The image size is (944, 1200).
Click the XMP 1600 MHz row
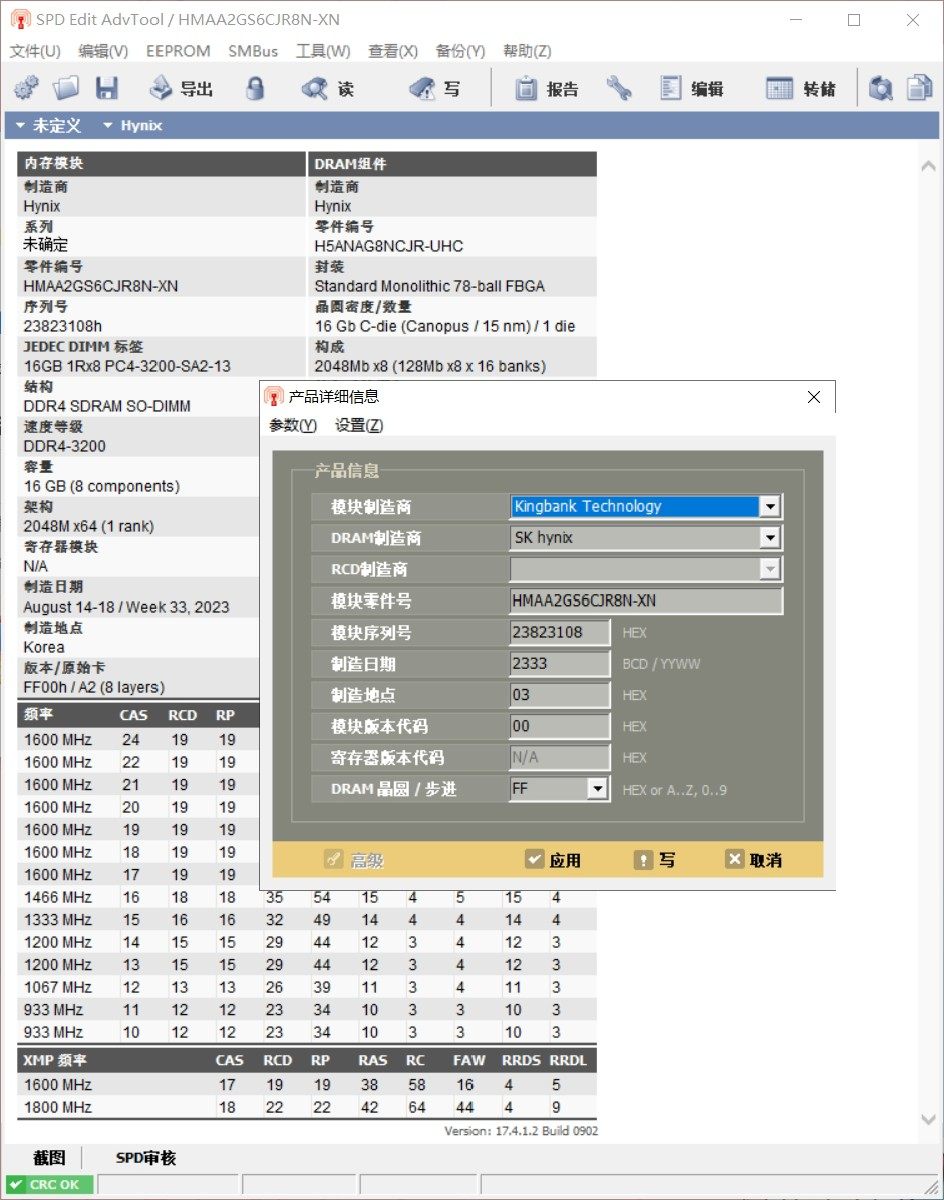[x=307, y=1085]
